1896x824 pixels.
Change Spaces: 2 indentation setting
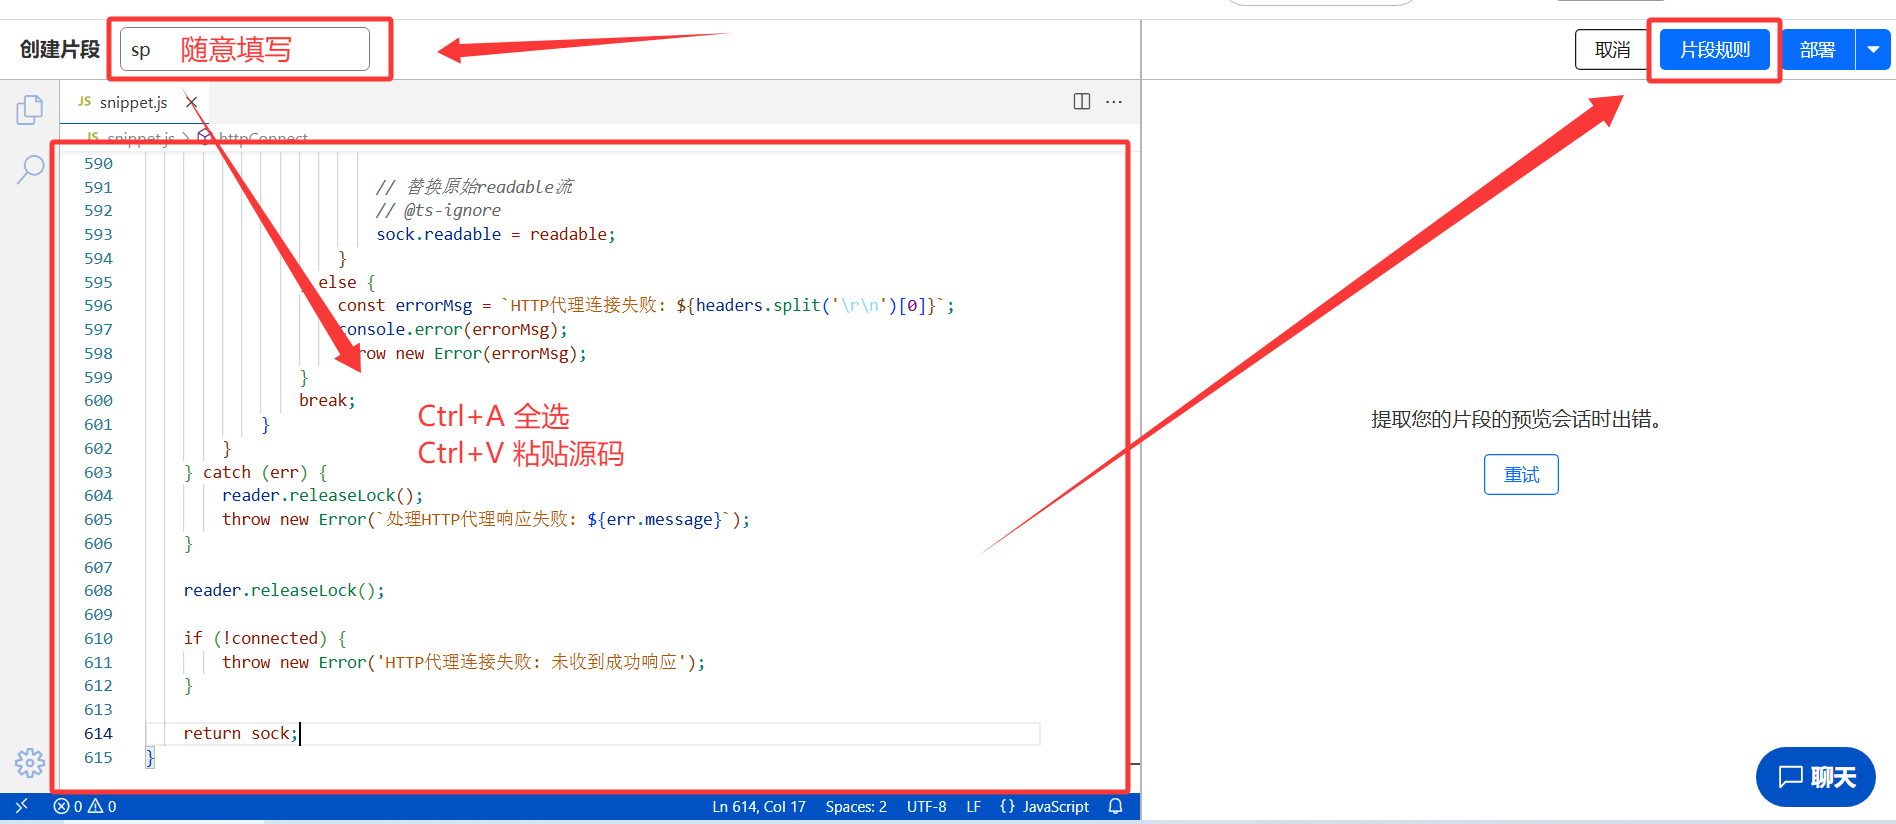pyautogui.click(x=856, y=806)
